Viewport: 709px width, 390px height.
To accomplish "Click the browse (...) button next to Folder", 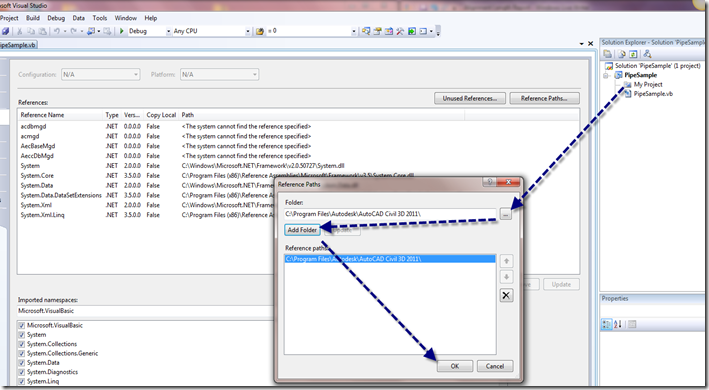I will click(506, 214).
